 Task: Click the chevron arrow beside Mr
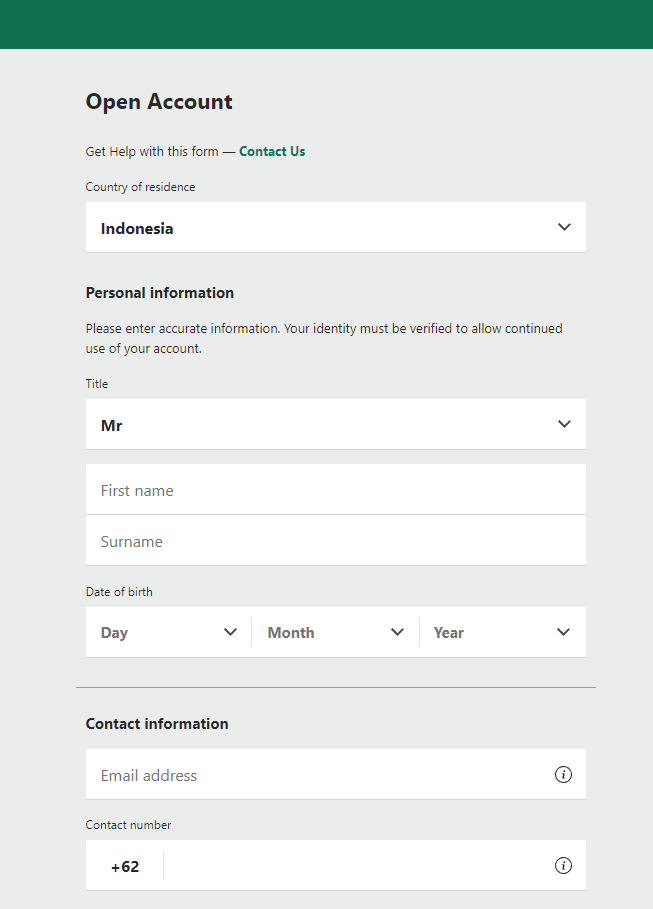click(x=564, y=425)
